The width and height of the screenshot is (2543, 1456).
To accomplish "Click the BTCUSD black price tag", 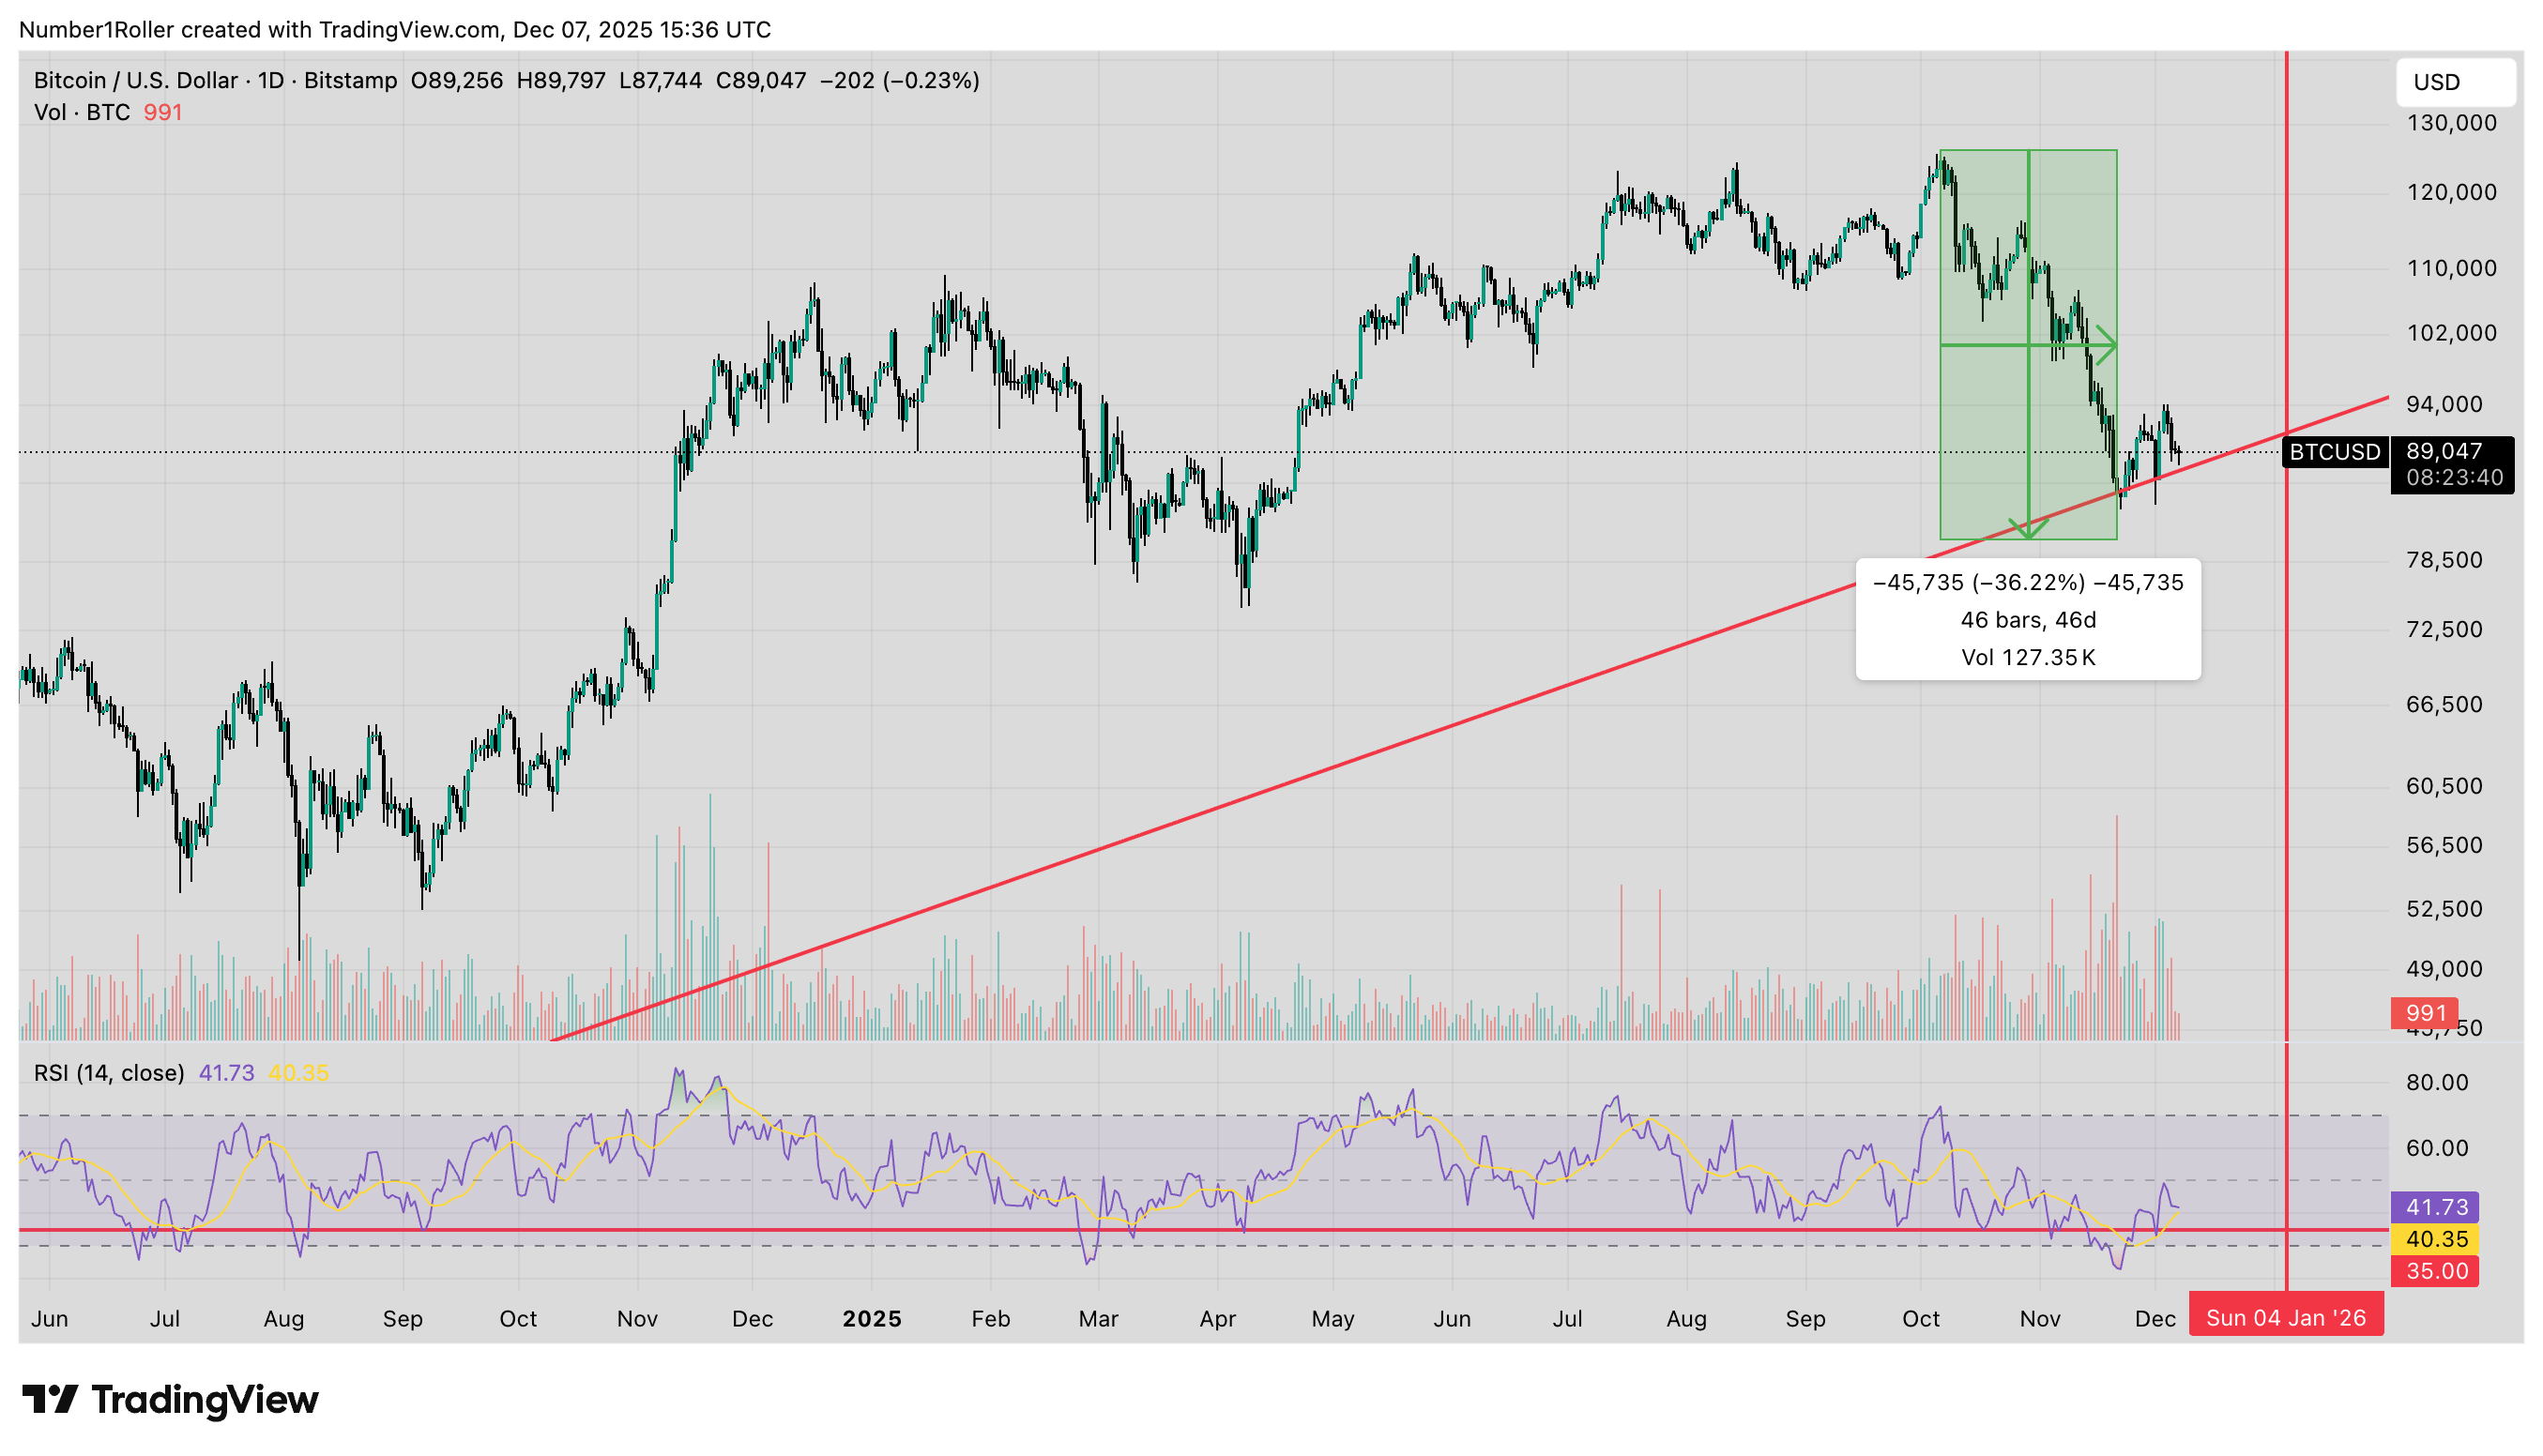I will [x=2334, y=452].
